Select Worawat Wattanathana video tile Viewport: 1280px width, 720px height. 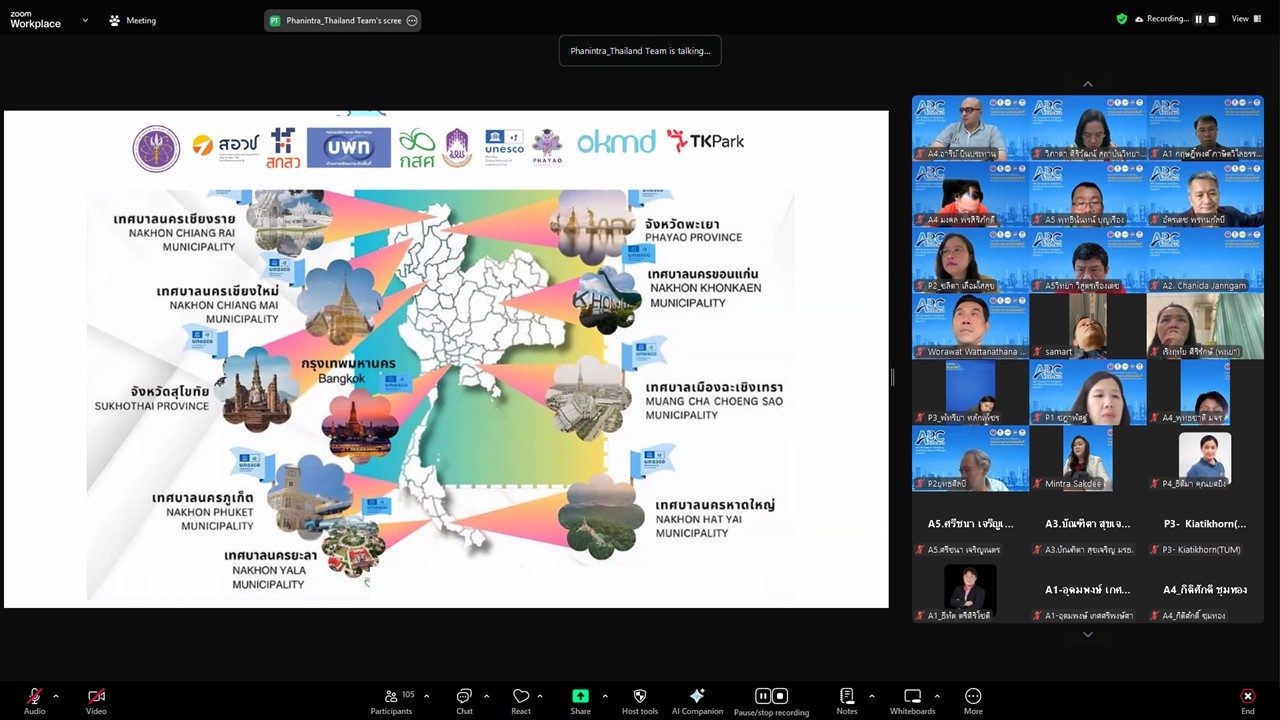point(970,326)
